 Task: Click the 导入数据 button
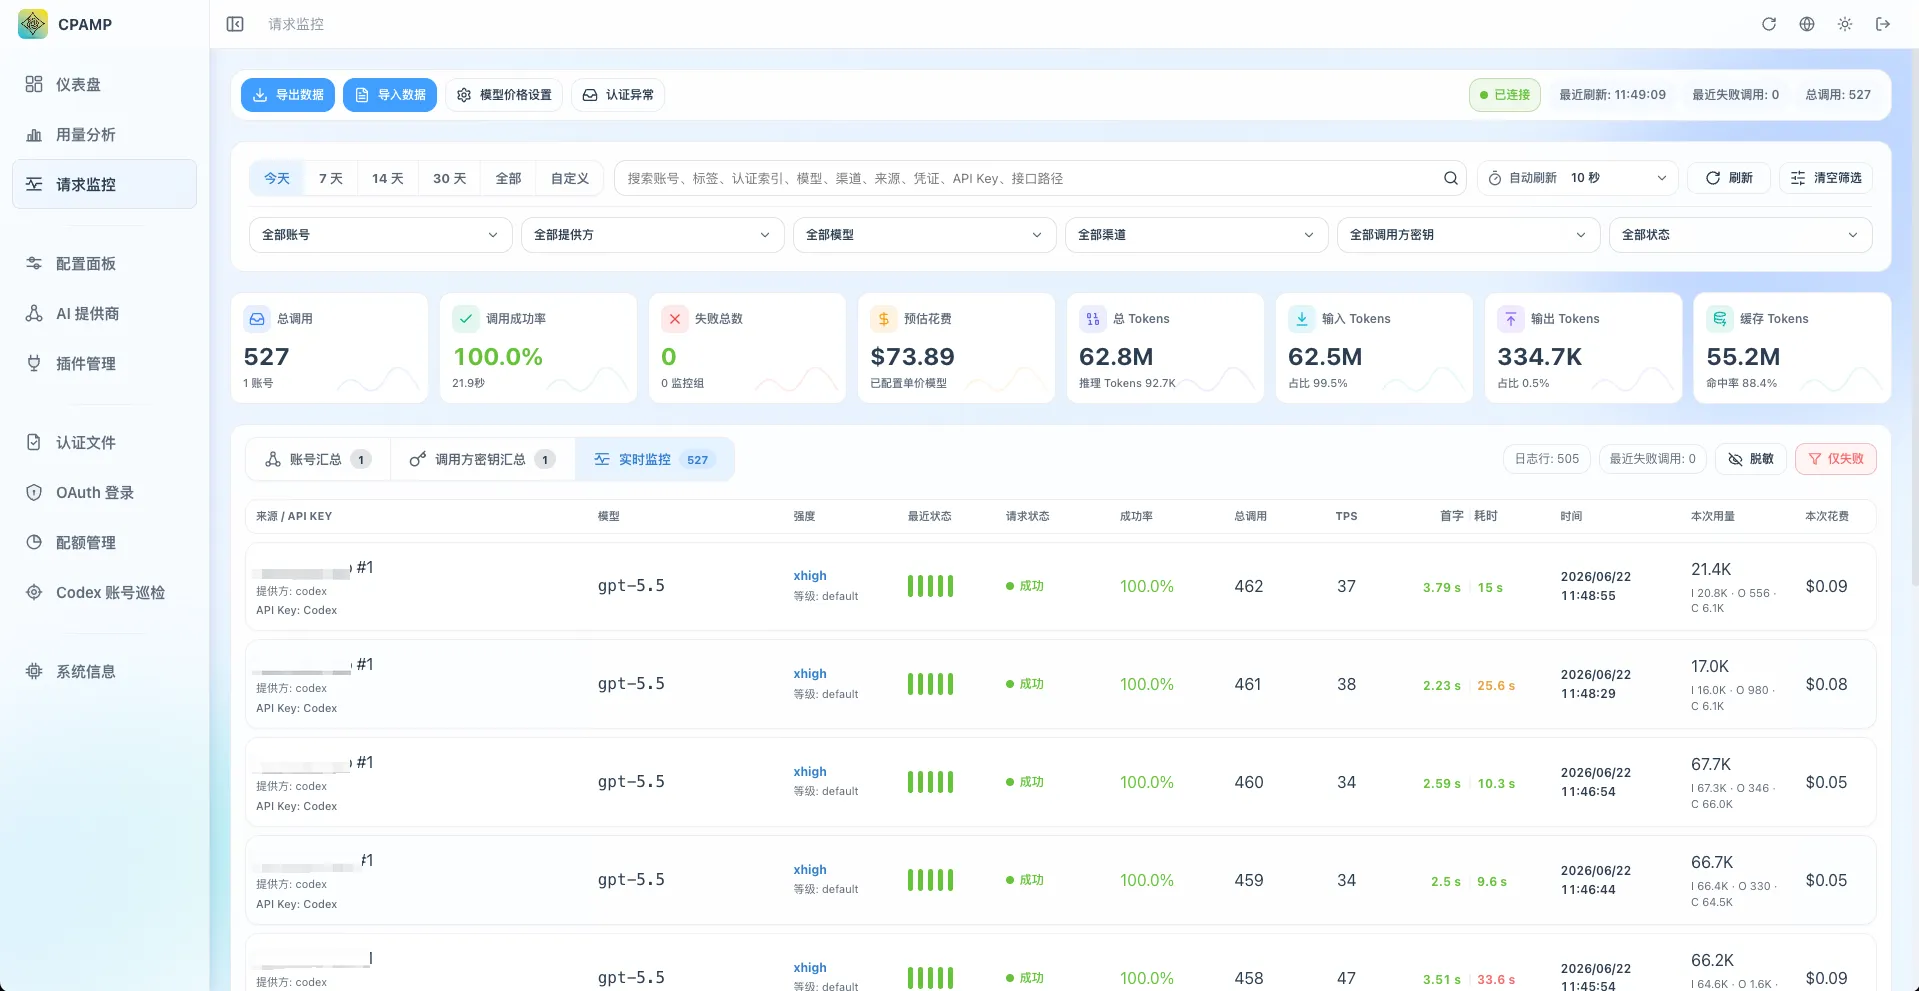(390, 95)
